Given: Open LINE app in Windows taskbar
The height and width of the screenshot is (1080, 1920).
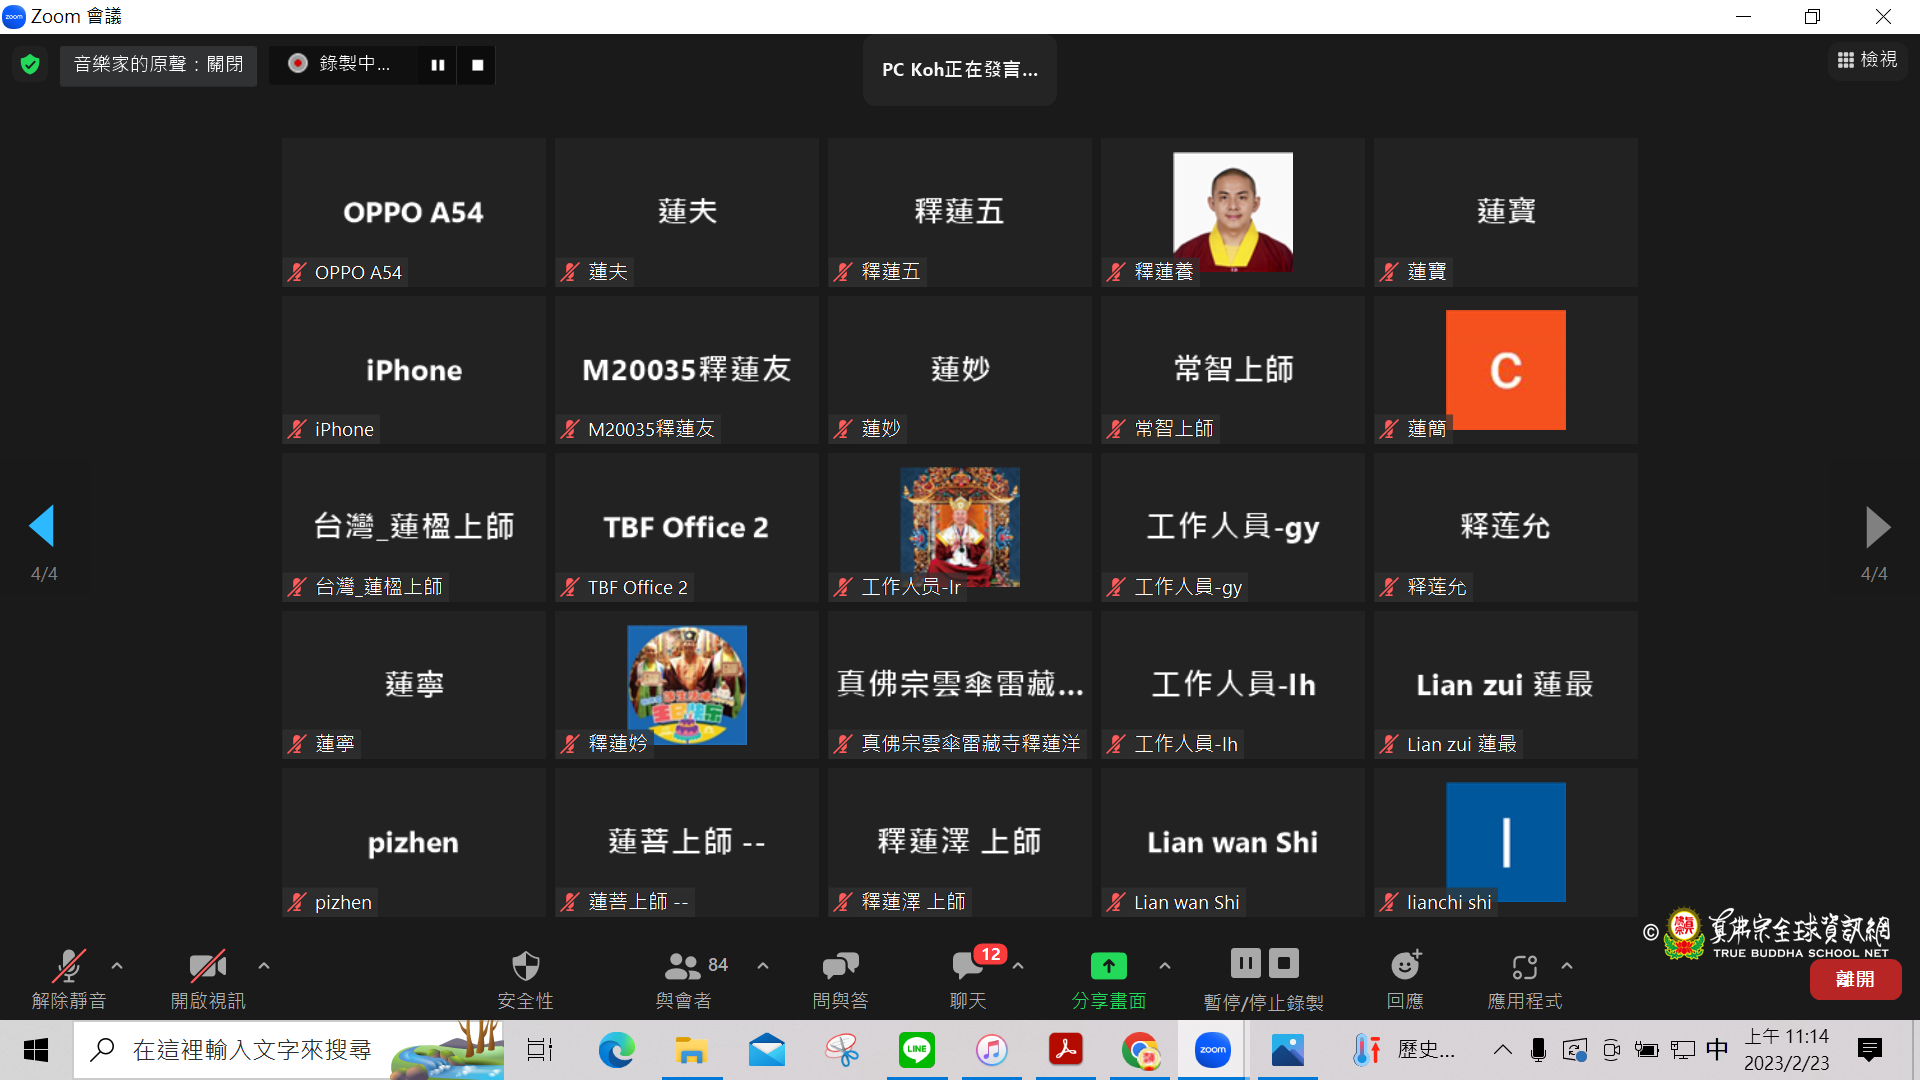Looking at the screenshot, I should click(x=916, y=1050).
